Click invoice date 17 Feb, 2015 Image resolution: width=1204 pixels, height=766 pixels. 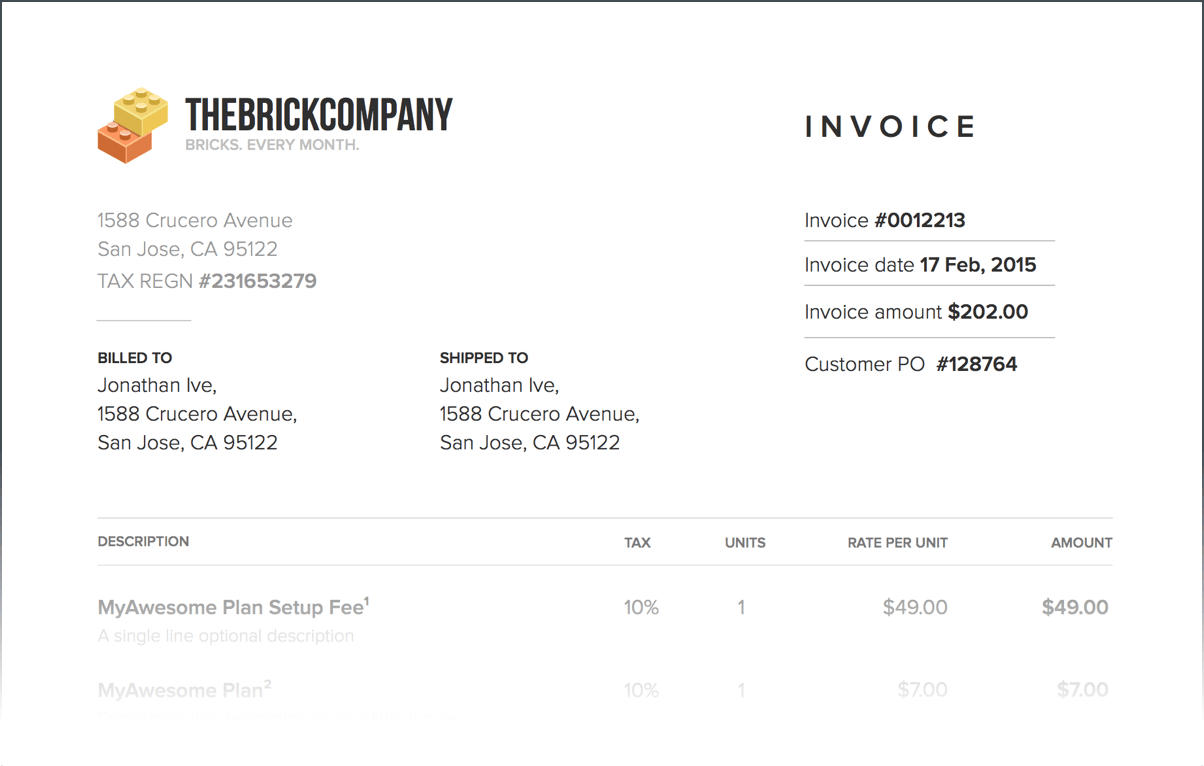[x=977, y=265]
